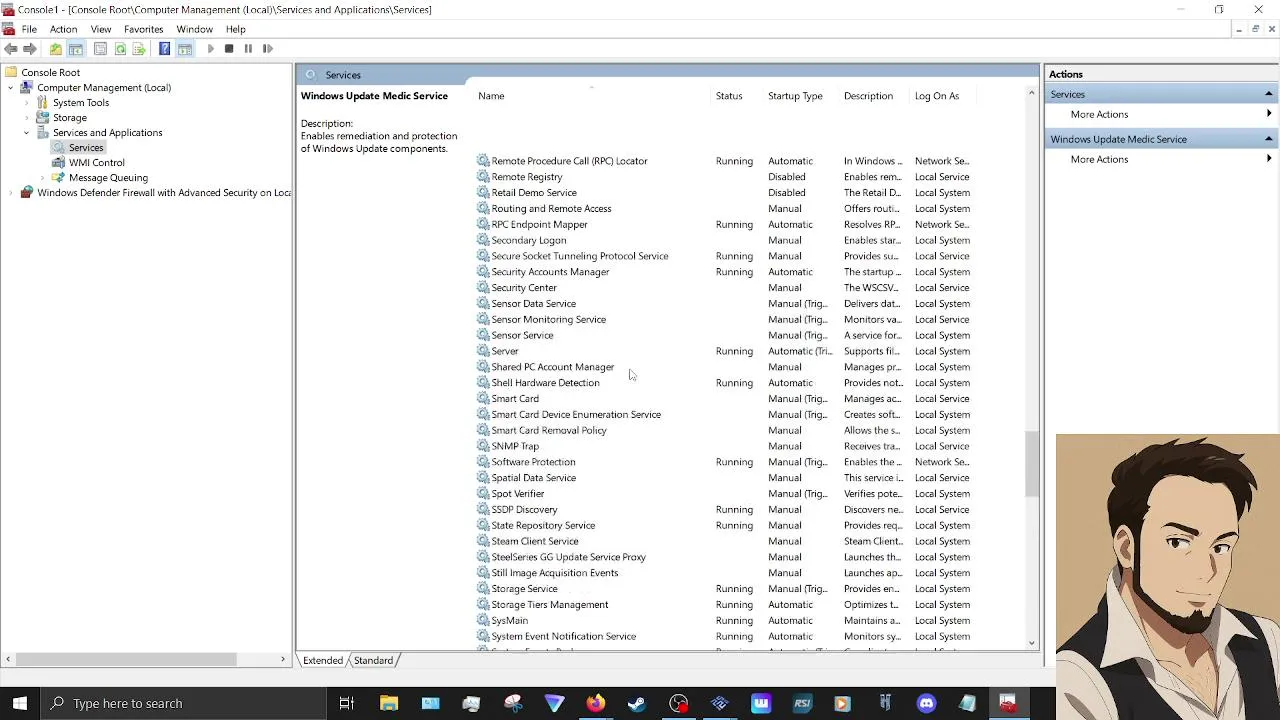The height and width of the screenshot is (720, 1280).
Task: Collapse Services and Applications tree node
Action: 27,132
